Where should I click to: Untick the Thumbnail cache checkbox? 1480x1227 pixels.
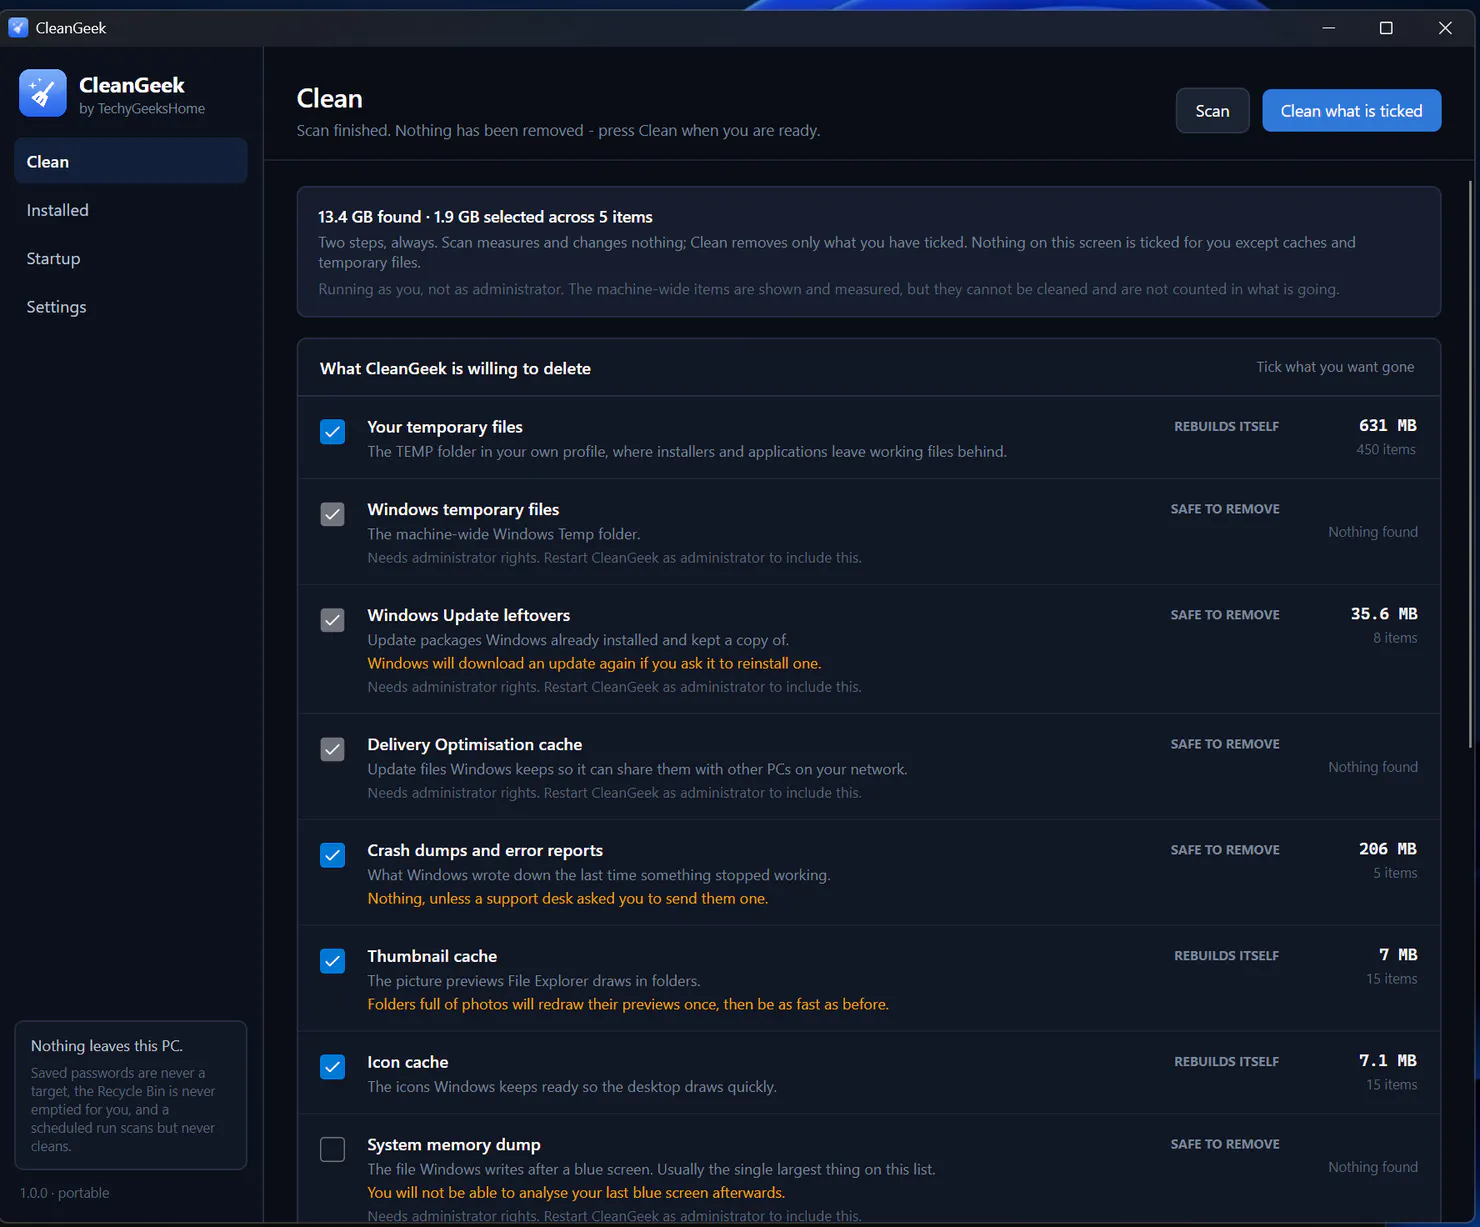pyautogui.click(x=332, y=961)
